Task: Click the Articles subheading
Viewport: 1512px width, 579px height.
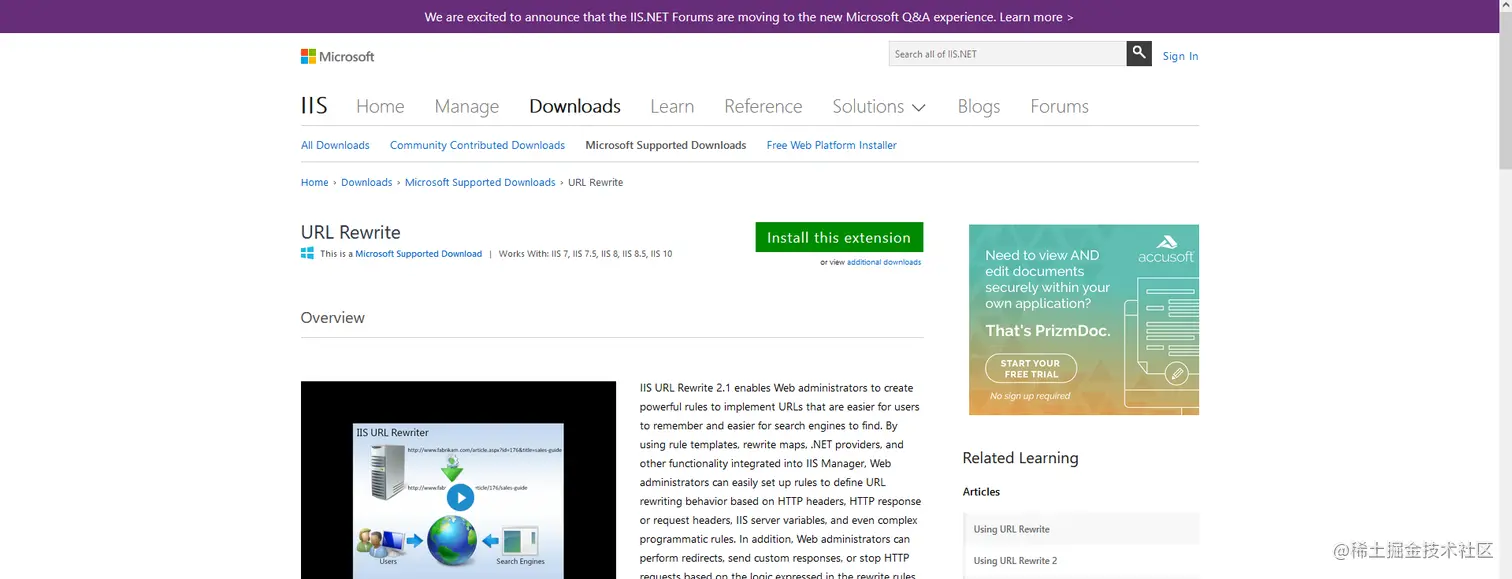Action: 981,491
